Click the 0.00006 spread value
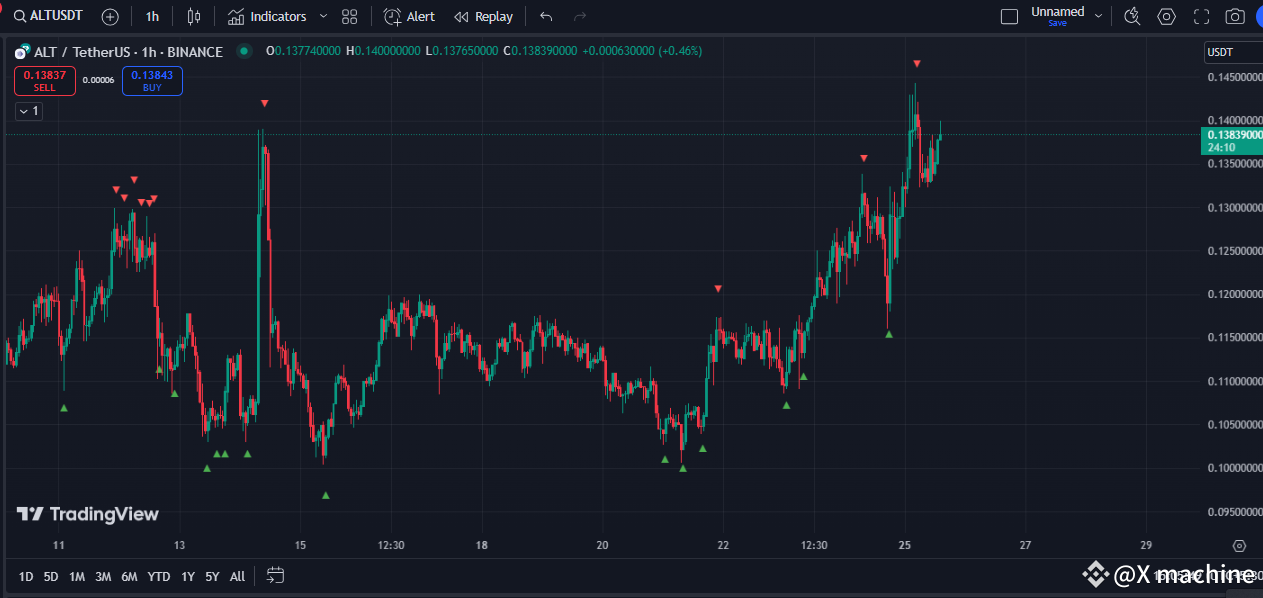This screenshot has width=1263, height=598. pos(98,81)
